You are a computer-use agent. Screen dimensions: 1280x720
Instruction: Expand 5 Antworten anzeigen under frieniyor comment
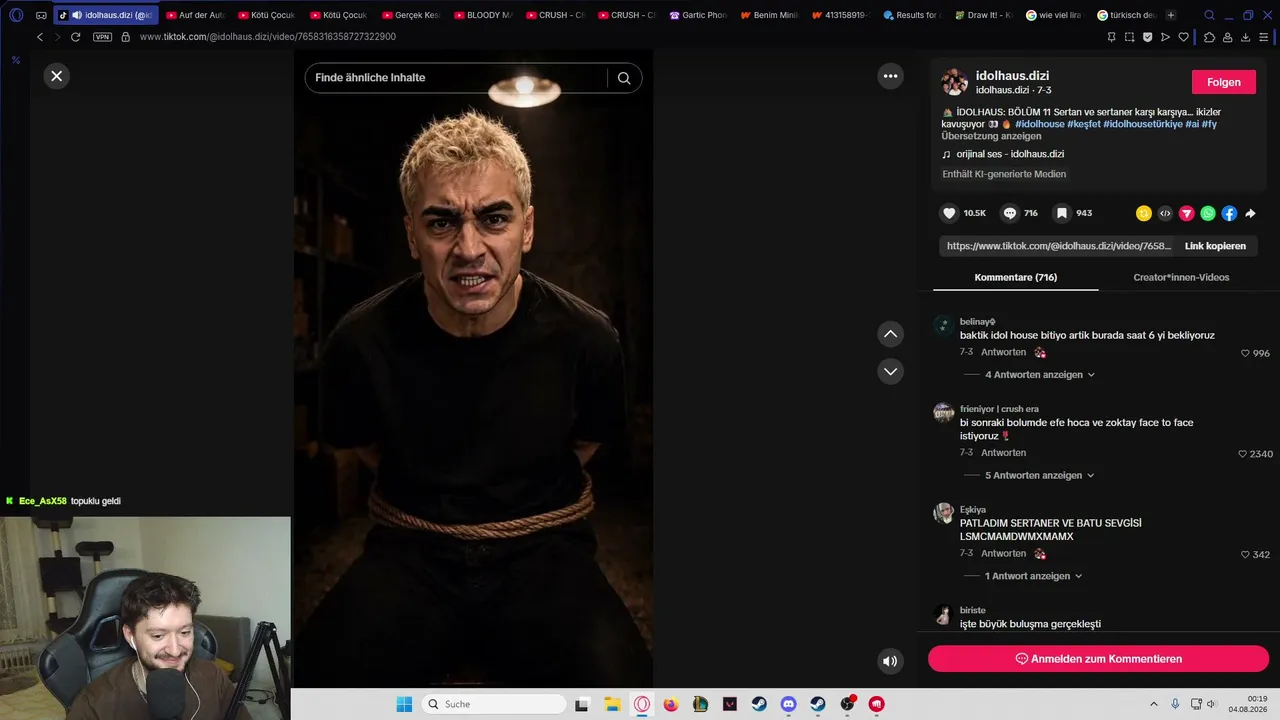(1040, 476)
